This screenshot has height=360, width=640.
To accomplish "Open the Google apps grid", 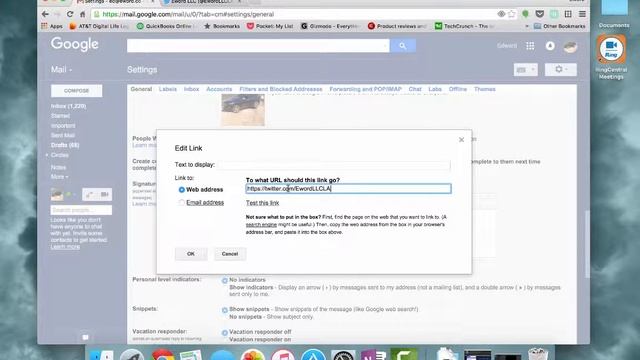I will click(x=530, y=46).
